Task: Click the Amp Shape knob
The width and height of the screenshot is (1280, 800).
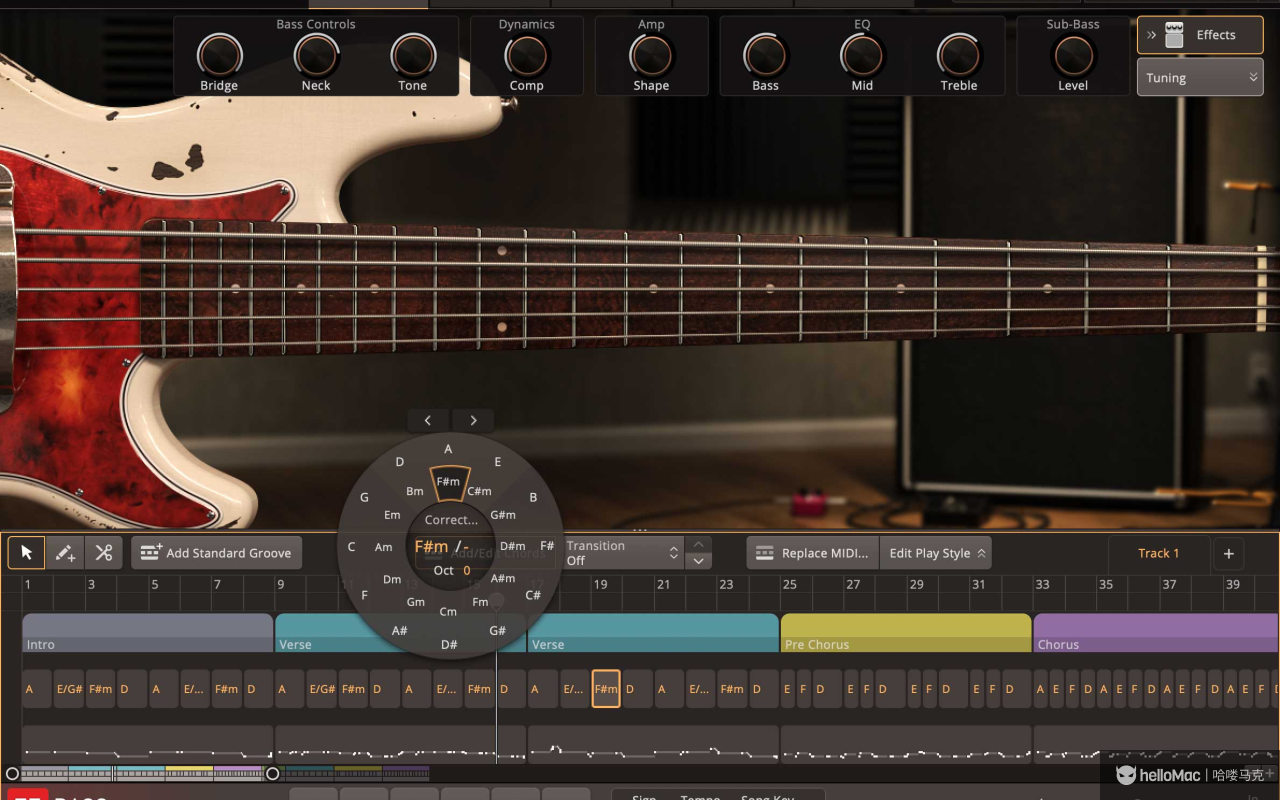Action: 651,55
